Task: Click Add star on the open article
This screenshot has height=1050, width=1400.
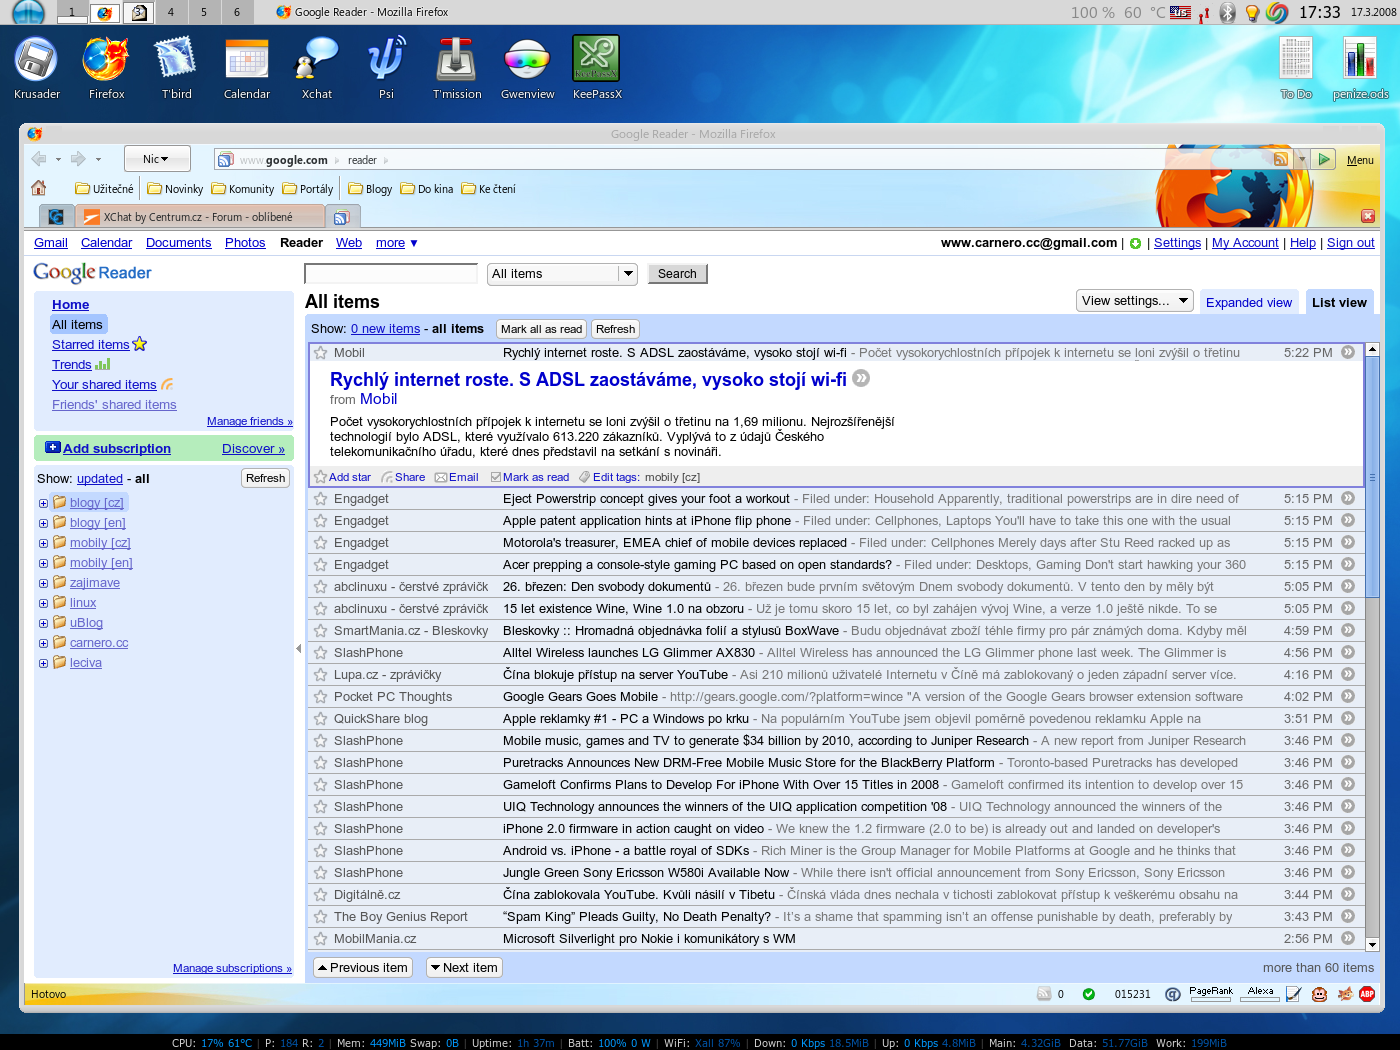Action: (343, 478)
